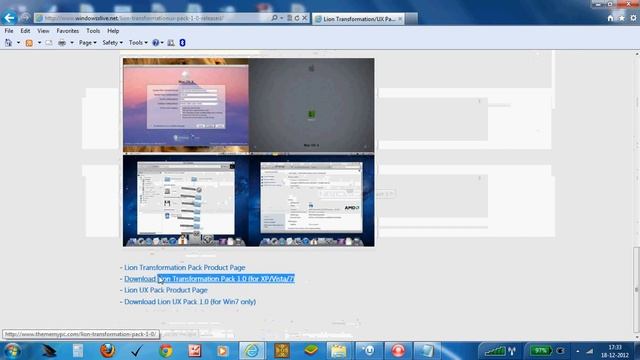Screen dimensions: 640x360
Task: Go back with the browser Back arrow
Action: tap(9, 18)
